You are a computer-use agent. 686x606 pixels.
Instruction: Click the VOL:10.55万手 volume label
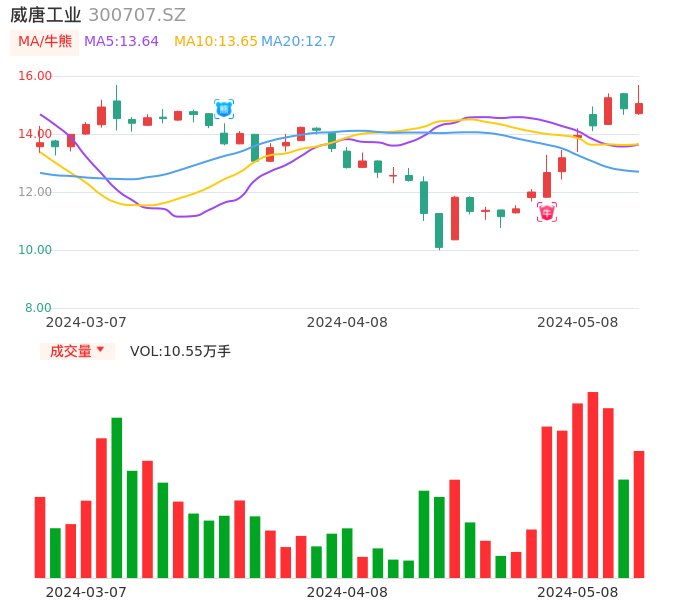[180, 351]
